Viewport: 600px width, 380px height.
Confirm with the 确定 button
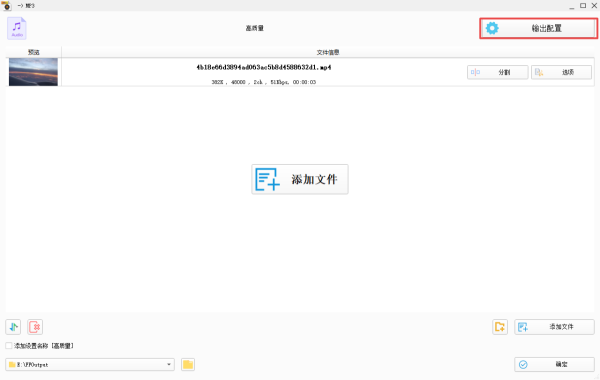[x=554, y=364]
